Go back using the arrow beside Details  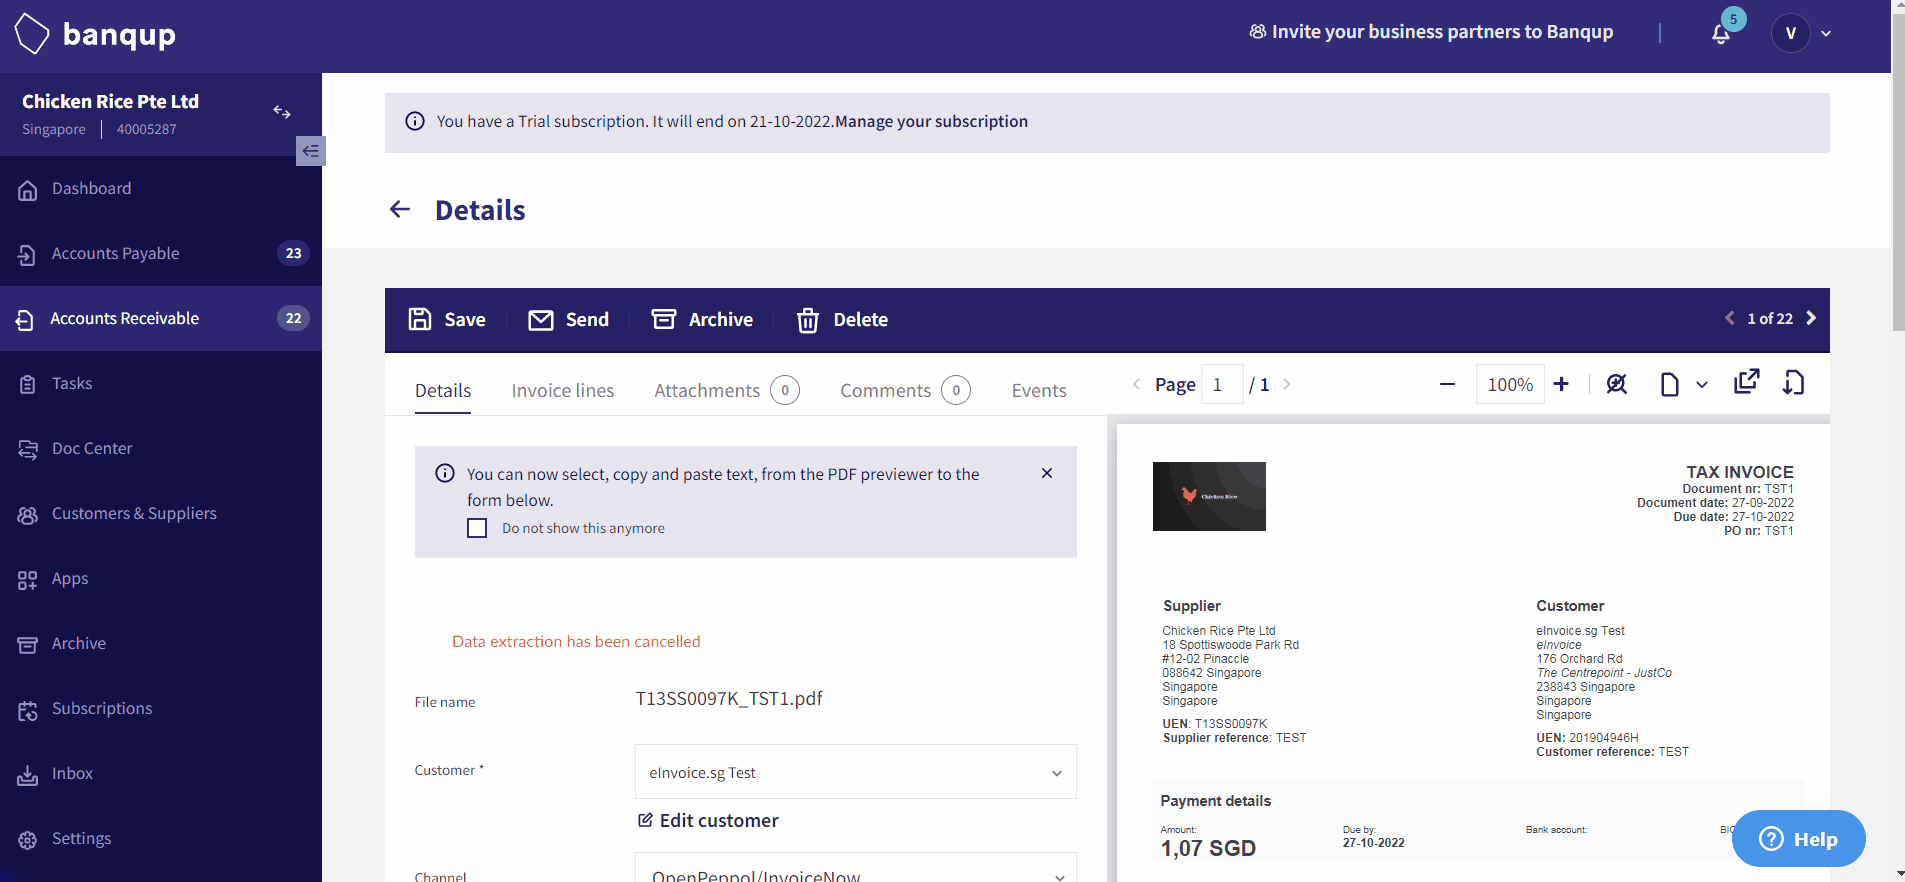tap(400, 209)
